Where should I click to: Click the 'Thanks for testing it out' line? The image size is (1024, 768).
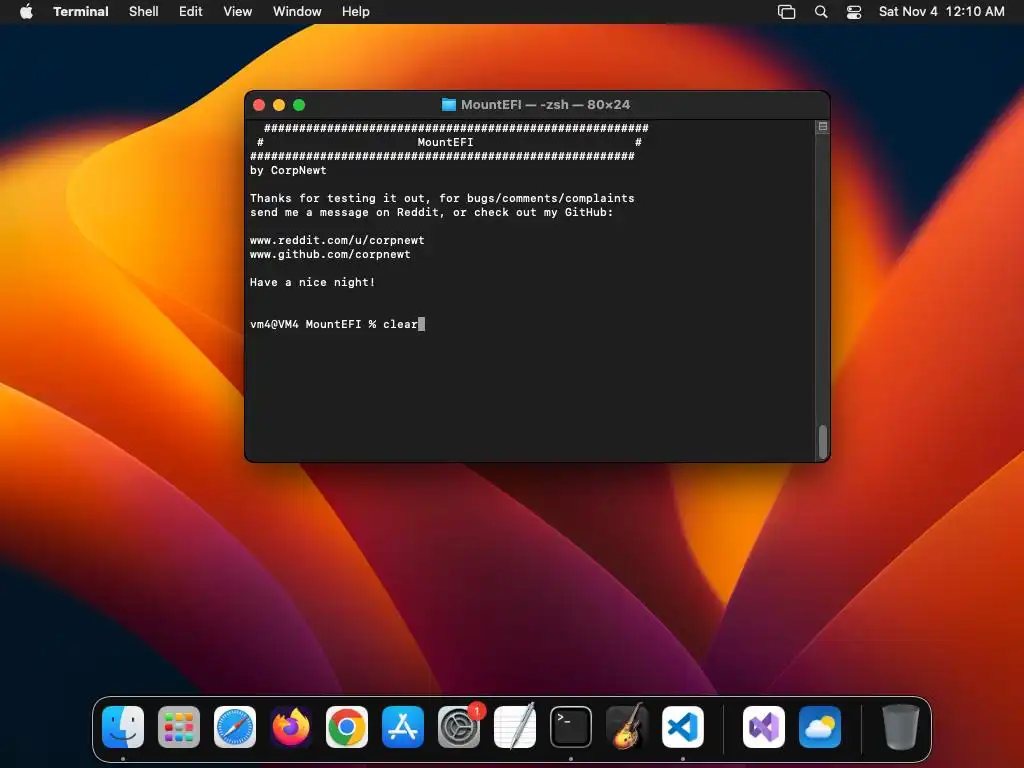tap(442, 199)
